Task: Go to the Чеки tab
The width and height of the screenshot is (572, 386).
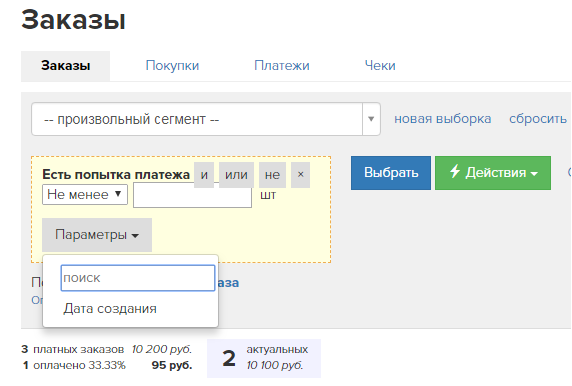Action: pyautogui.click(x=380, y=66)
